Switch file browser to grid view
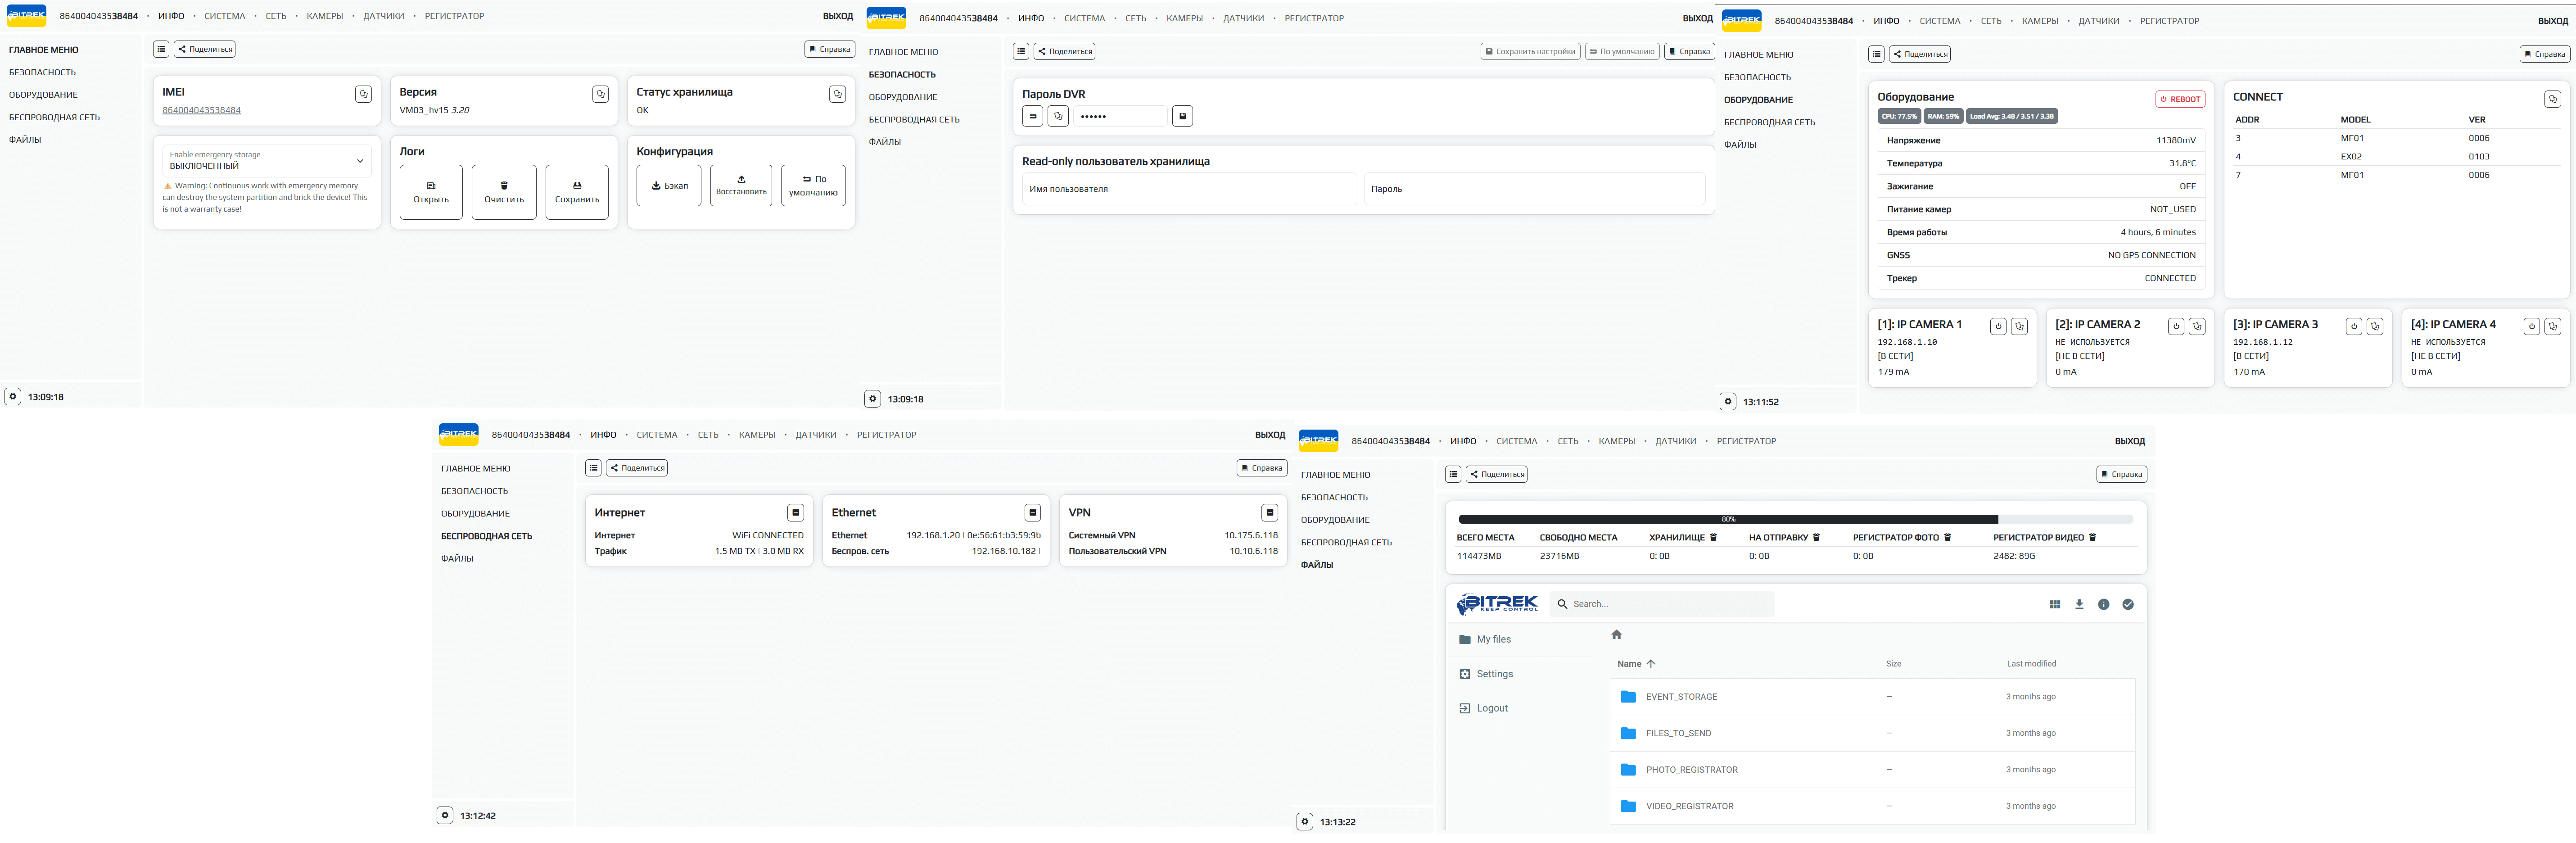 pos(2055,604)
